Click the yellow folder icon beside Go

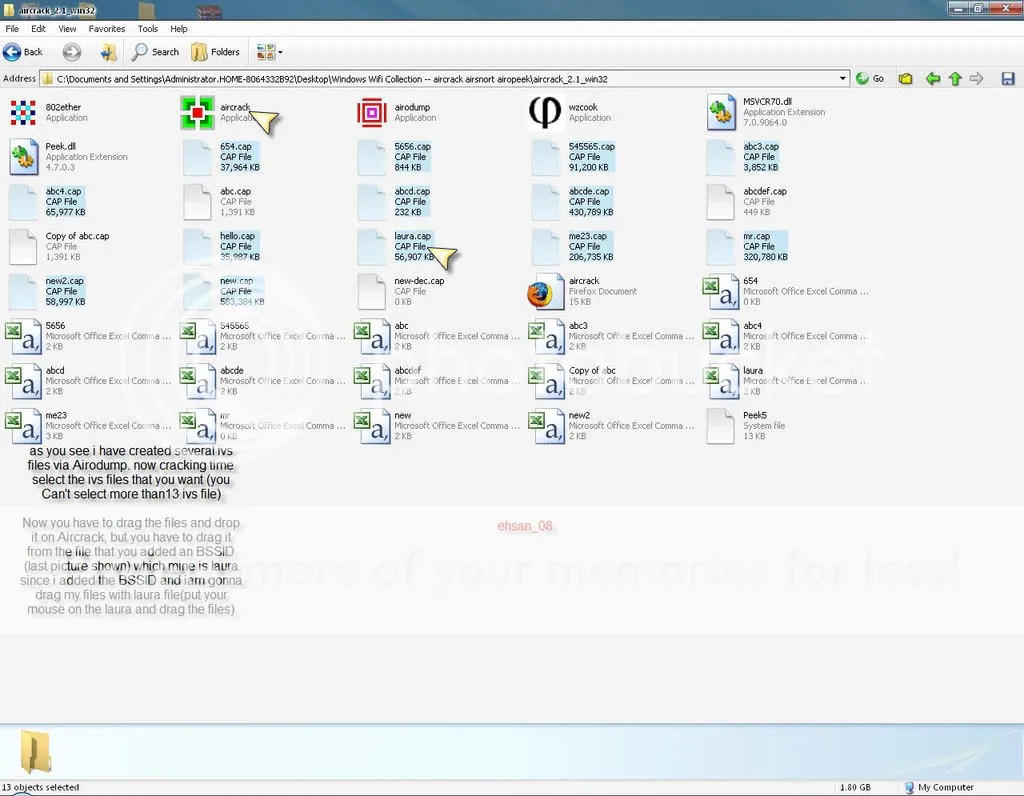point(905,79)
